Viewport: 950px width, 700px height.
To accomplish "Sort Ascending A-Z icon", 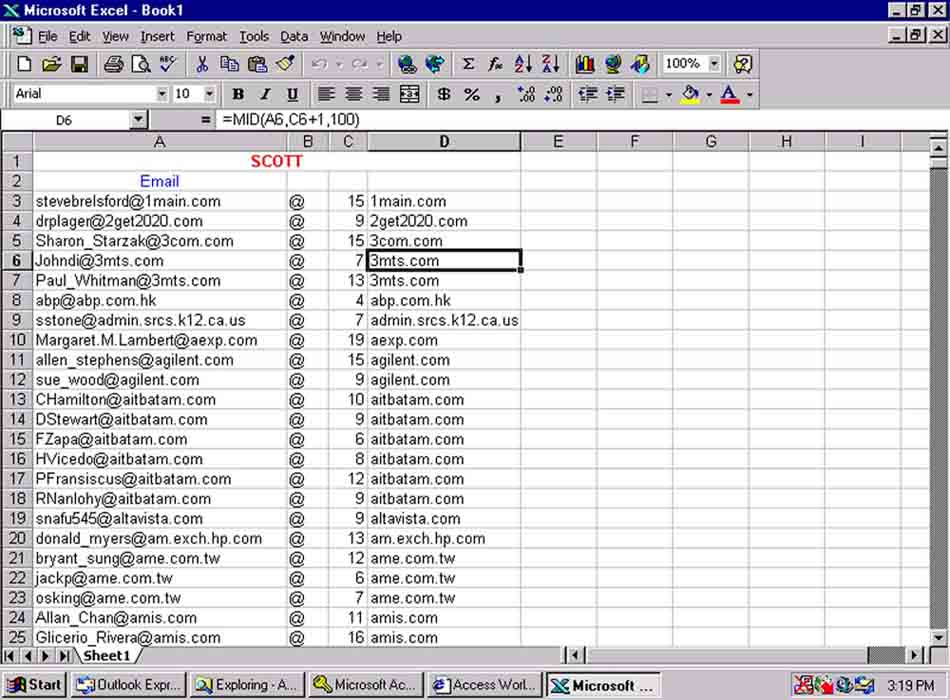I will click(523, 64).
